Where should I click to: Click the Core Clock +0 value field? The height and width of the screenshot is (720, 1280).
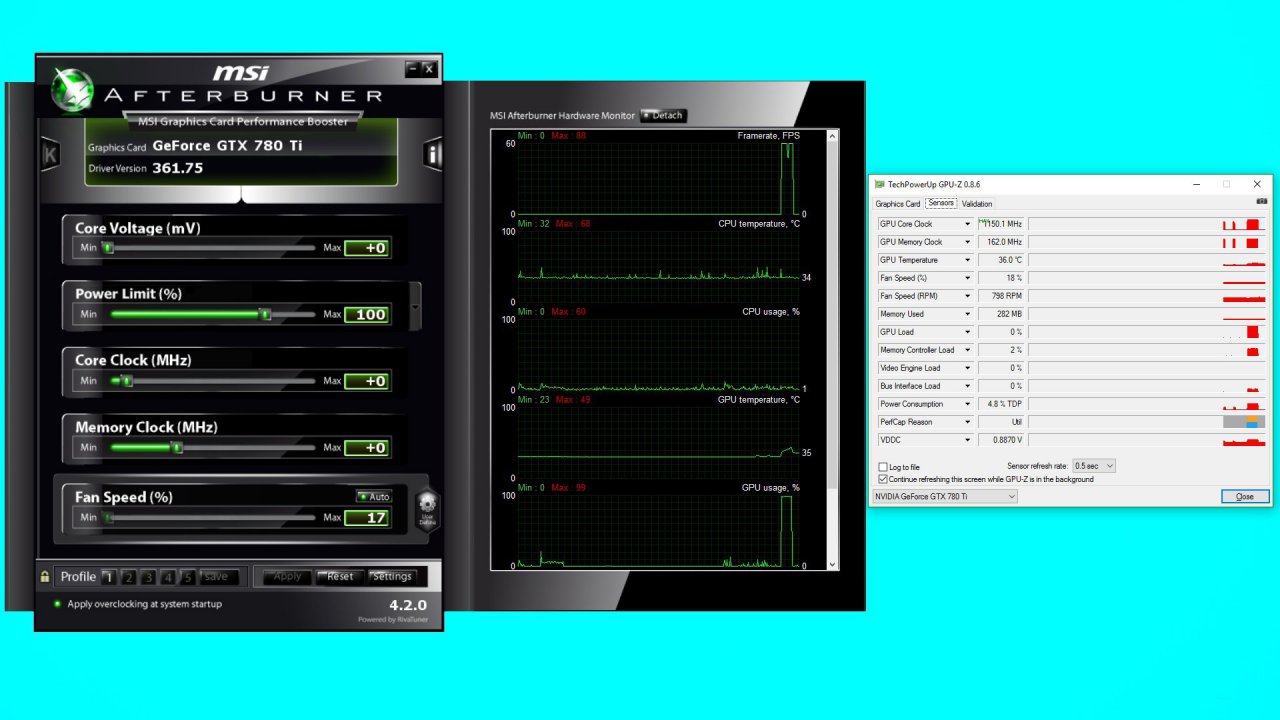coord(366,381)
